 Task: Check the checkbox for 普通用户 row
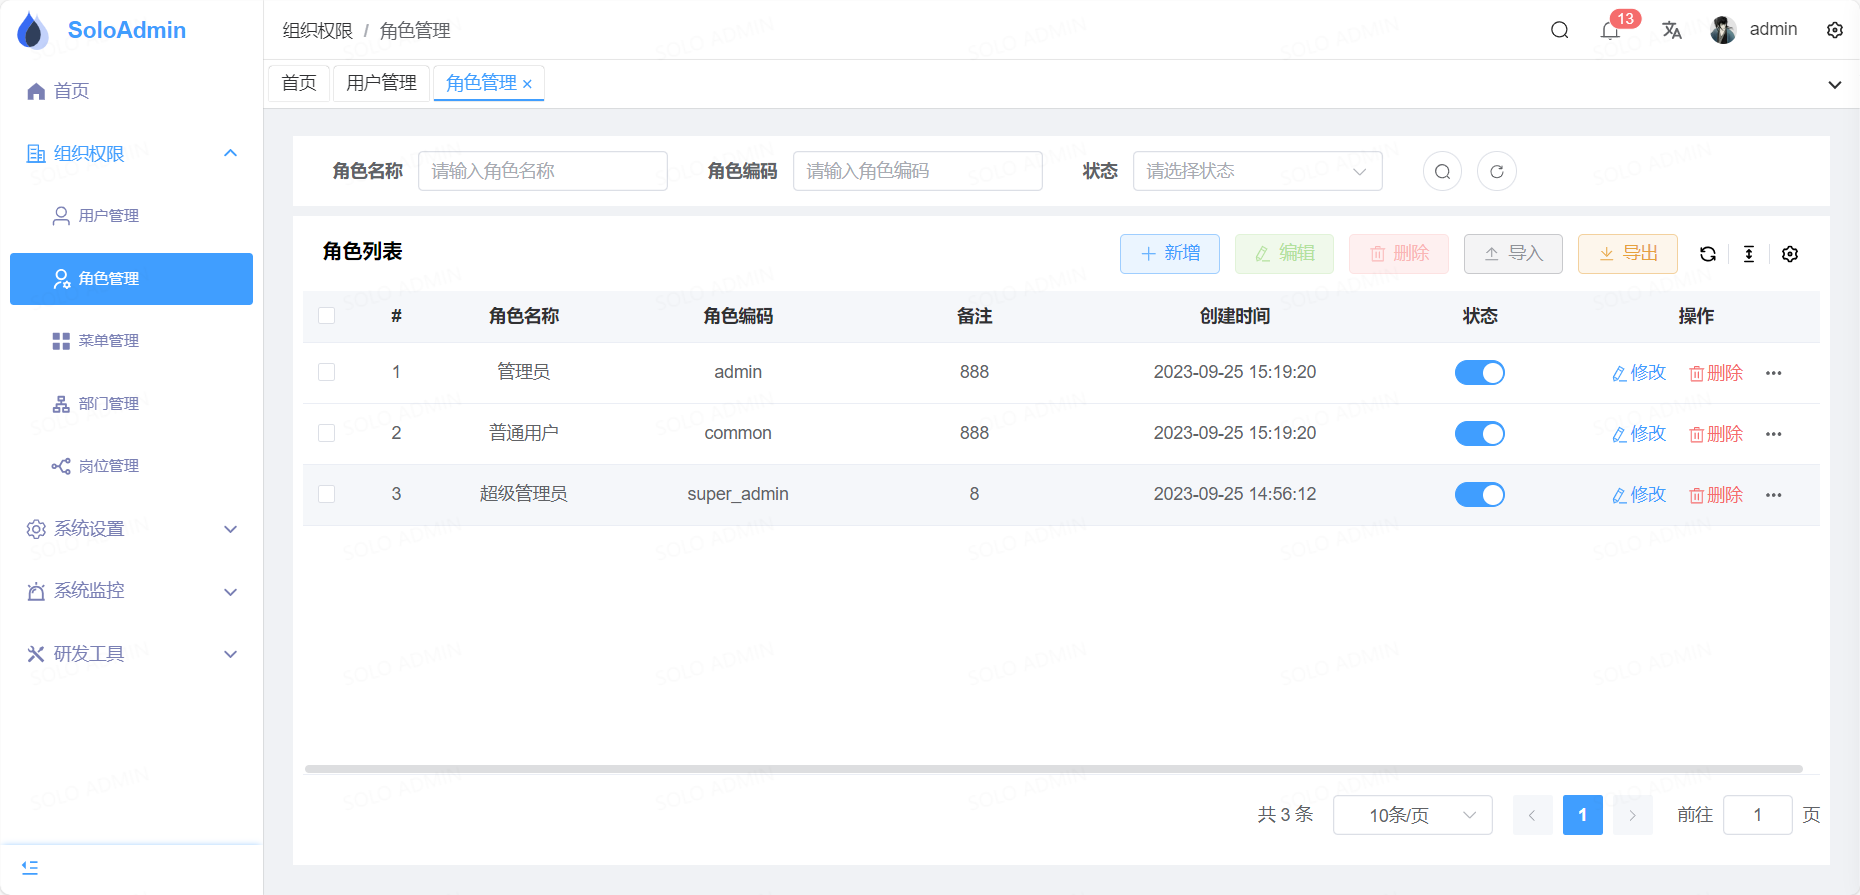pos(326,433)
